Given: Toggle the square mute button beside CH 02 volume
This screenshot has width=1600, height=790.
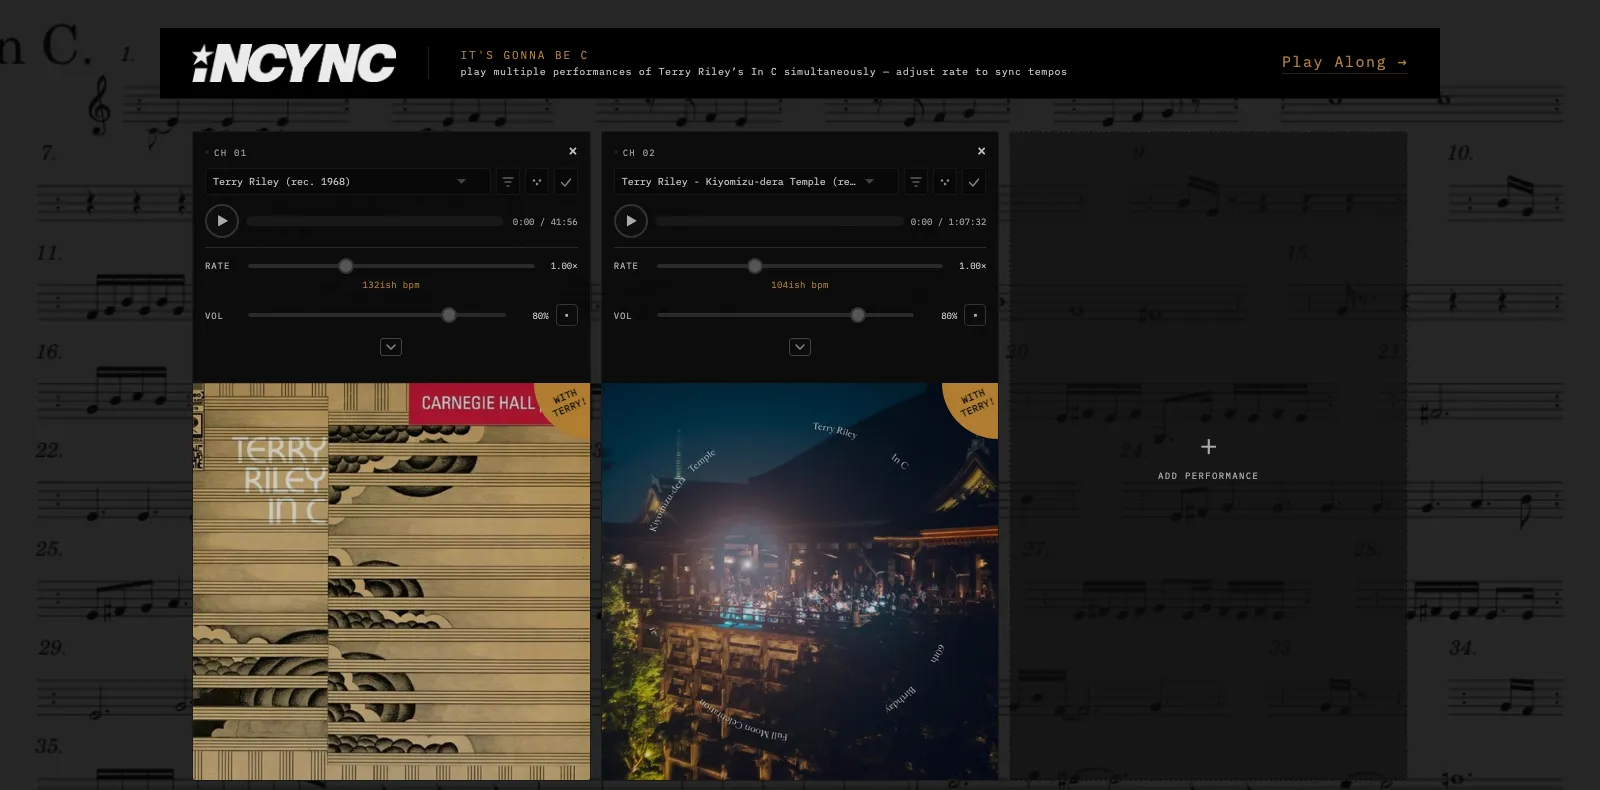Looking at the screenshot, I should click(x=975, y=315).
